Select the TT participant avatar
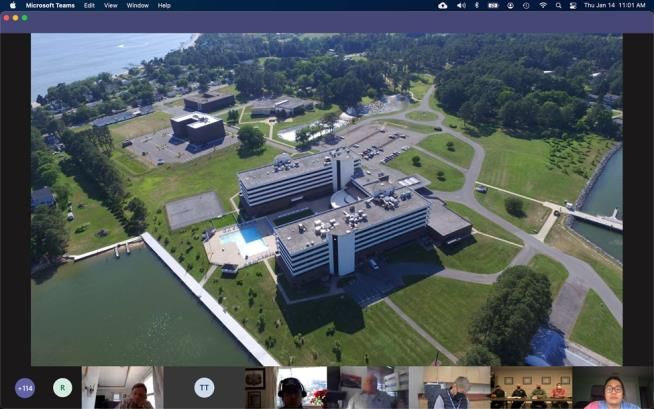This screenshot has width=654, height=409. [204, 388]
